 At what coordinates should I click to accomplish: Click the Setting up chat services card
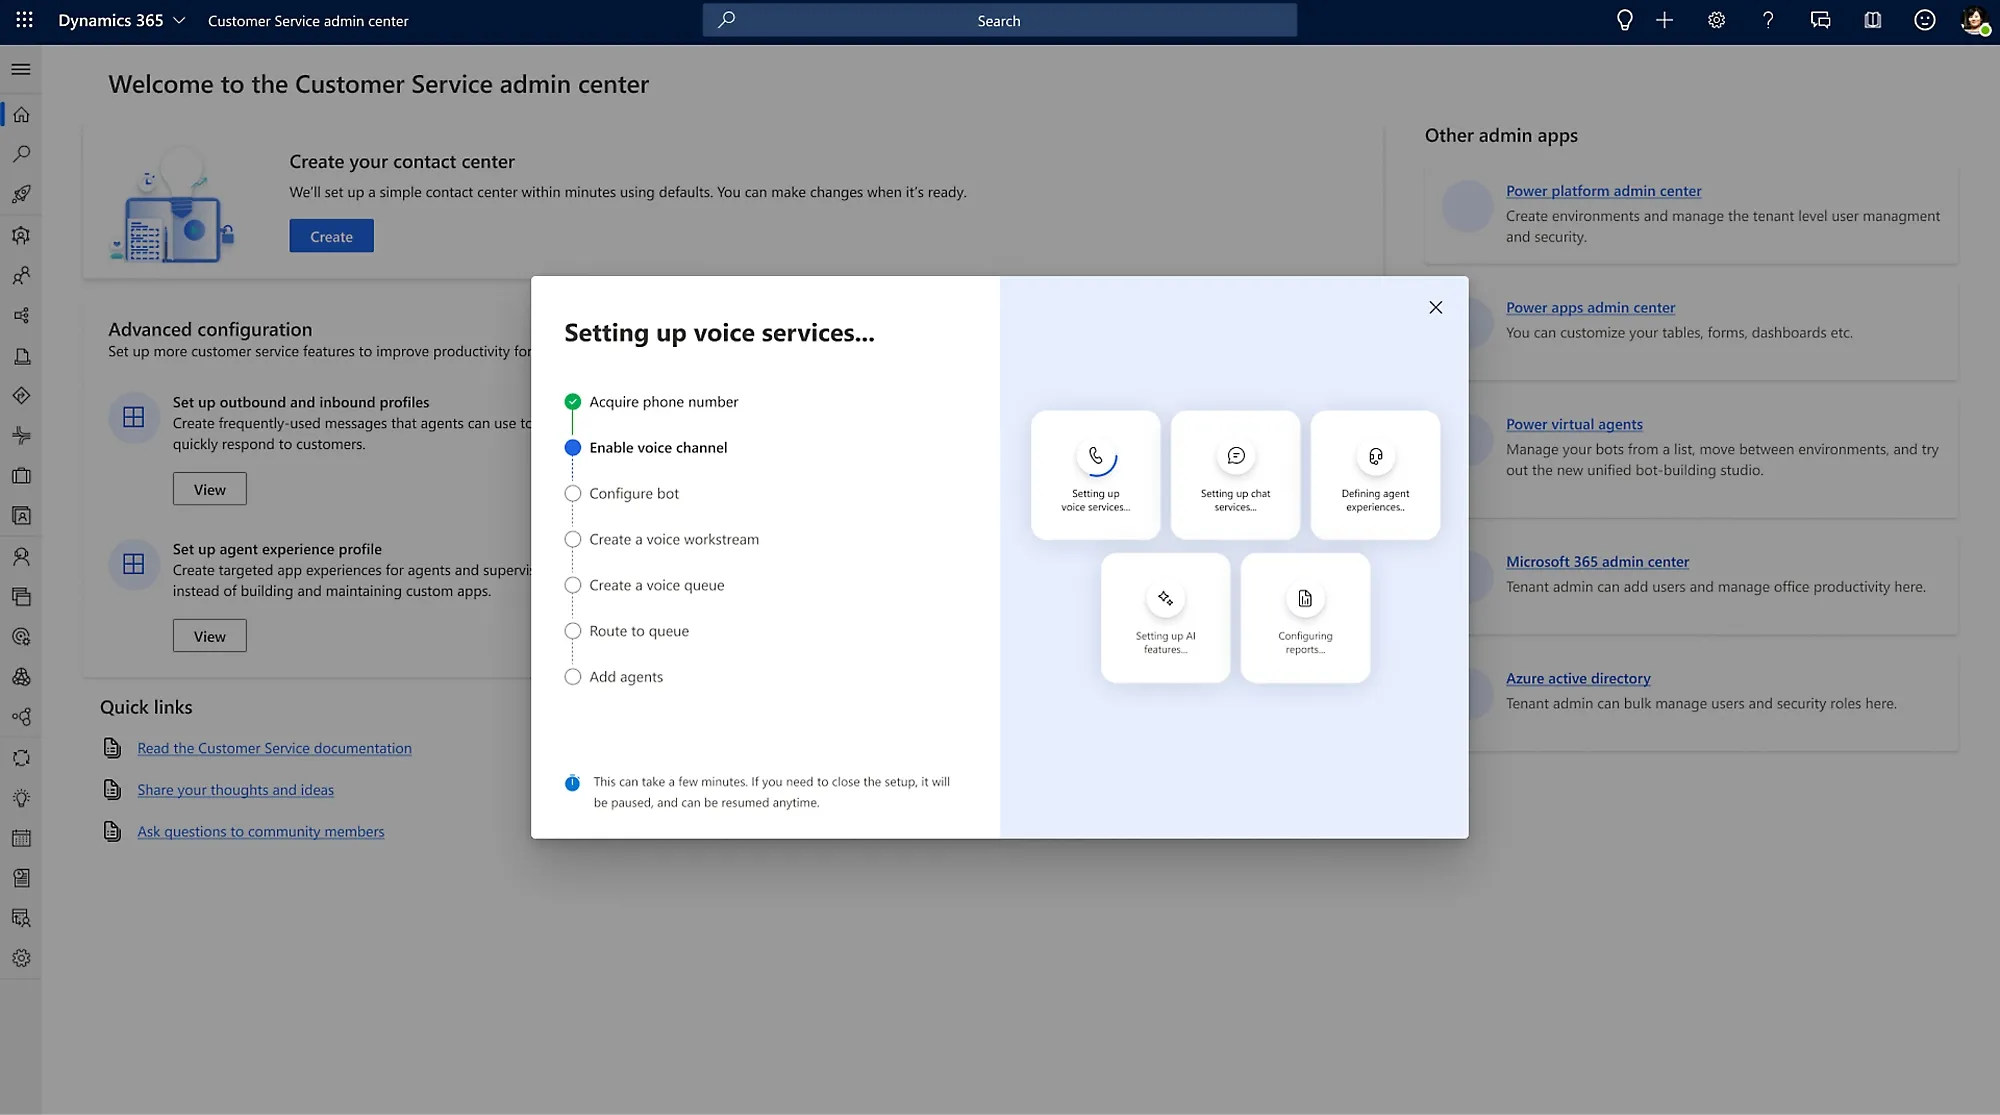(1235, 475)
